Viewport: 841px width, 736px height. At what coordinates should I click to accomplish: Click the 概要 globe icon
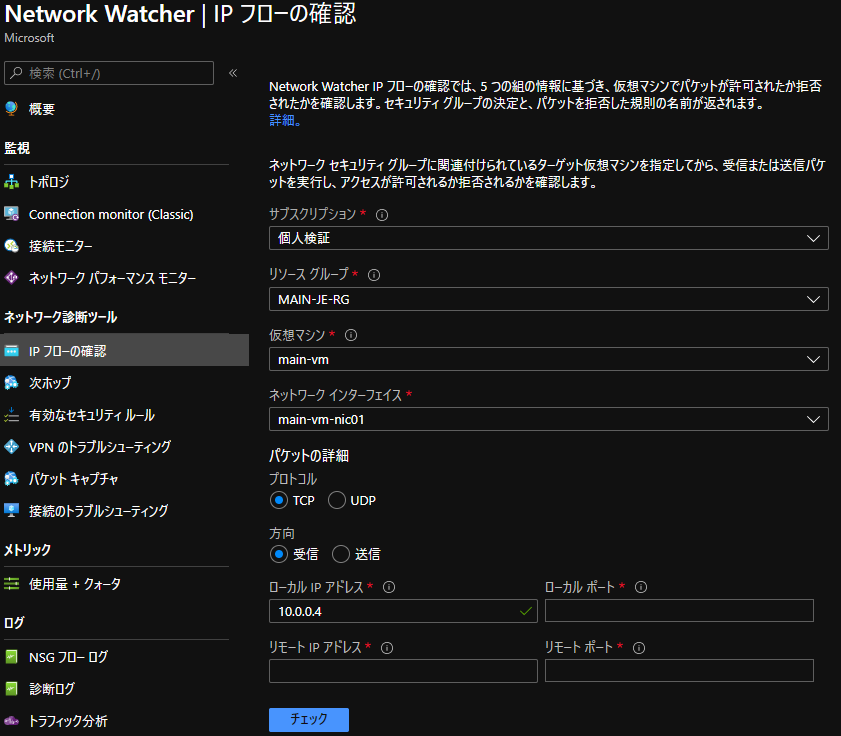(11, 109)
